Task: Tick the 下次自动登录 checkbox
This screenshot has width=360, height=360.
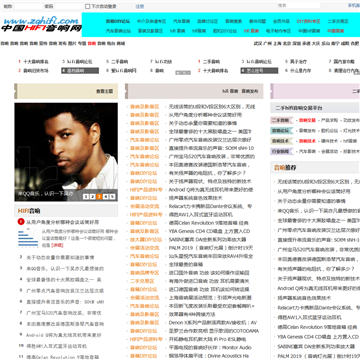Action: (88, 6)
